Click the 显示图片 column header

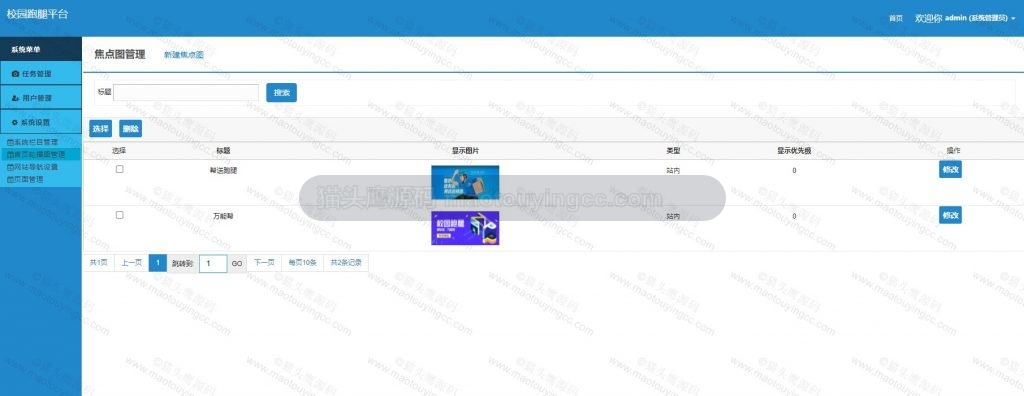465,151
